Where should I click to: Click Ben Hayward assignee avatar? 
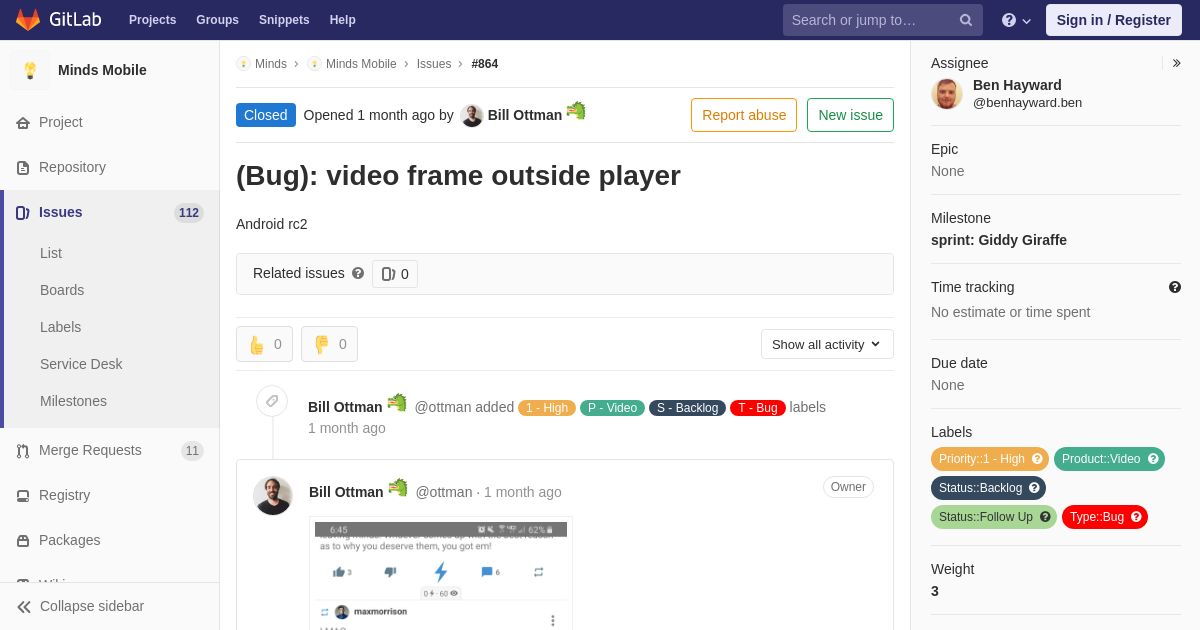click(947, 94)
